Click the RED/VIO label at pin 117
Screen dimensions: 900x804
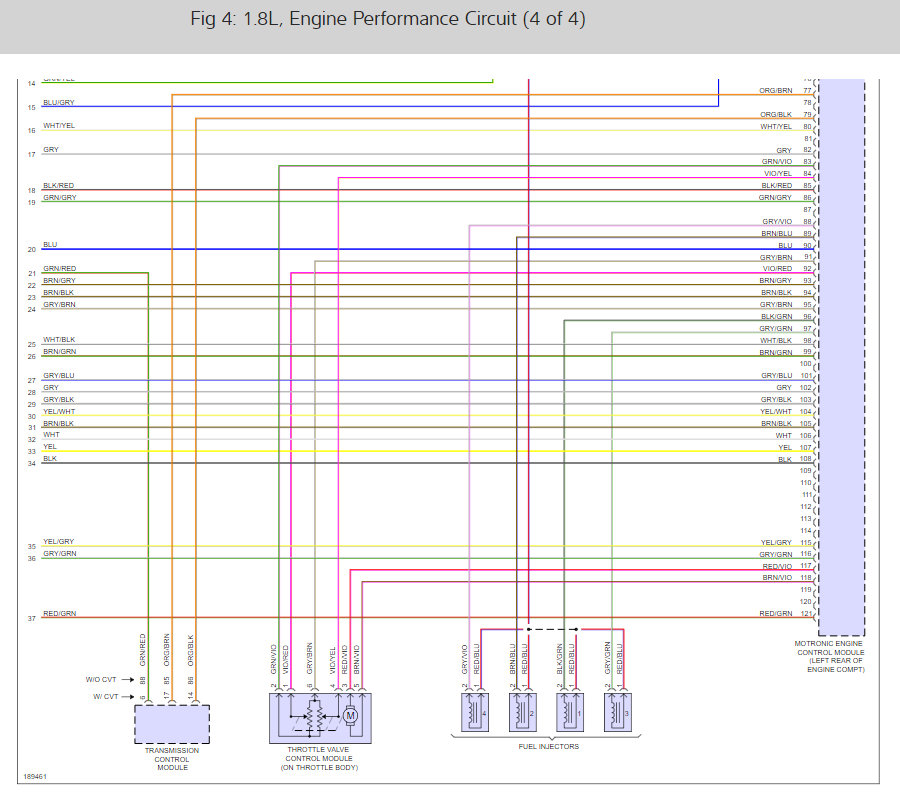tap(777, 566)
